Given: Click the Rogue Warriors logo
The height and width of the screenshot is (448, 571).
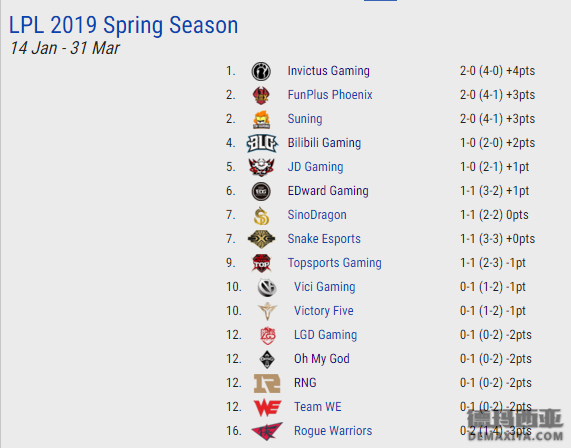Looking at the screenshot, I should [267, 431].
